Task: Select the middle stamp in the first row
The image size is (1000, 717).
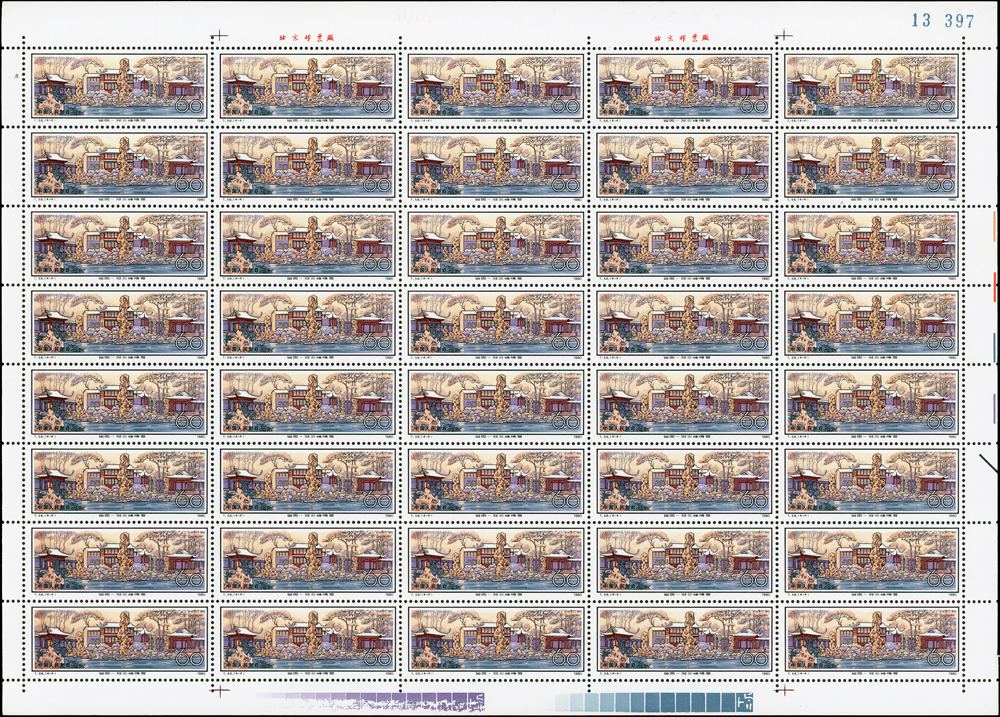Action: [x=496, y=88]
